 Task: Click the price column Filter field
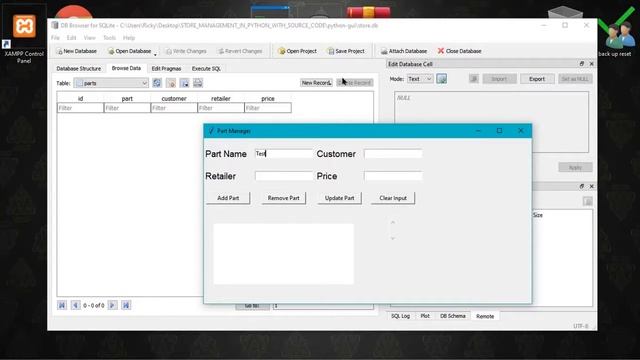pyautogui.click(x=268, y=108)
